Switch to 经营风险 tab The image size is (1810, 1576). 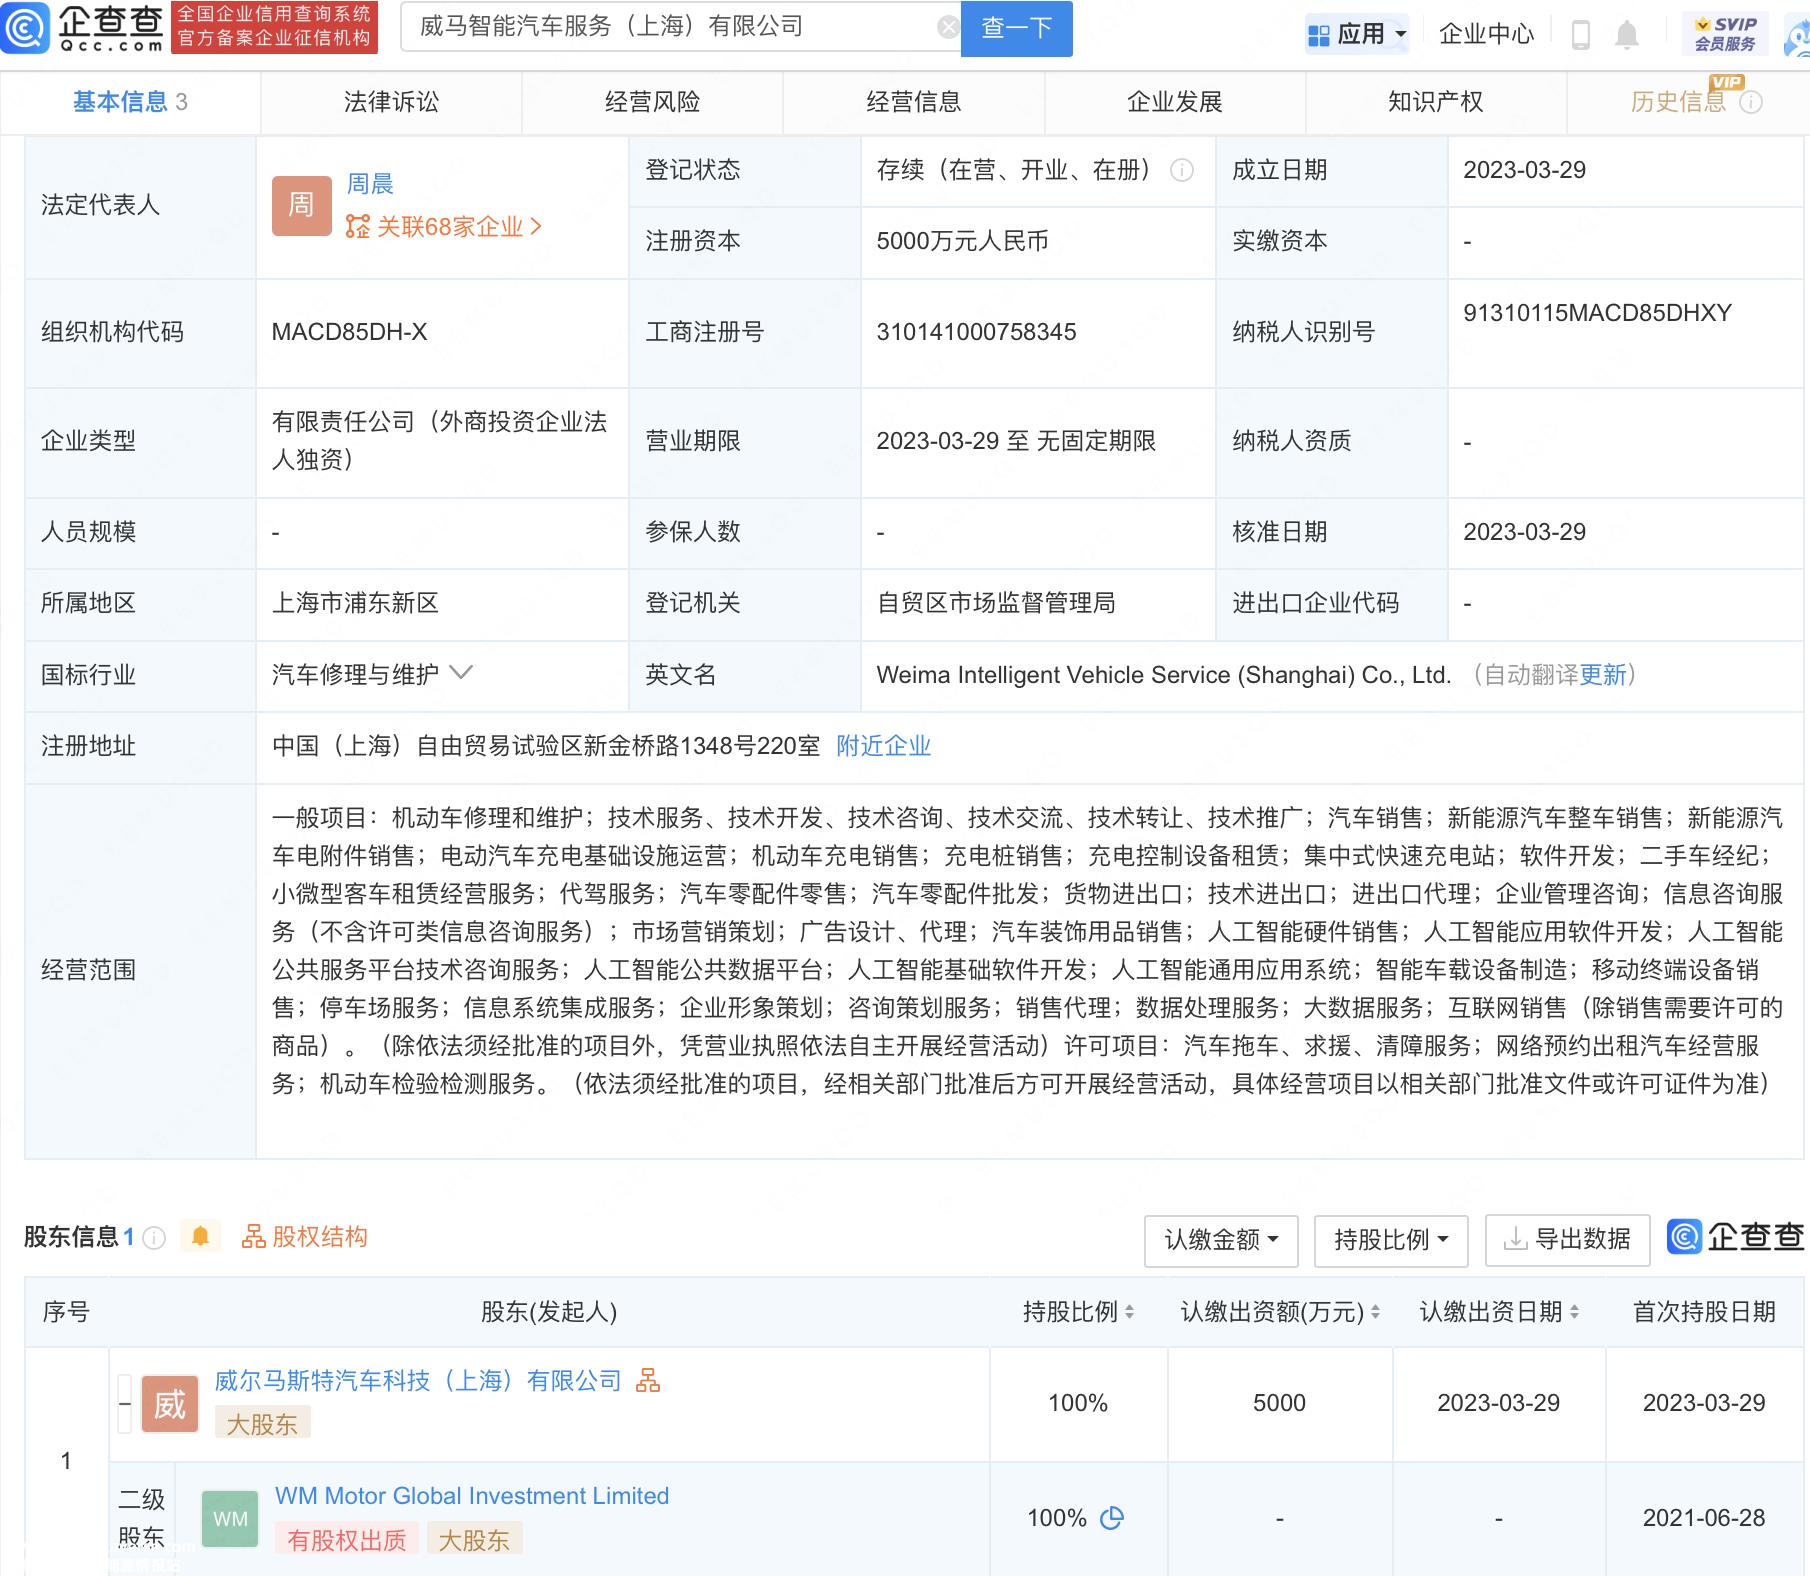pyautogui.click(x=652, y=102)
